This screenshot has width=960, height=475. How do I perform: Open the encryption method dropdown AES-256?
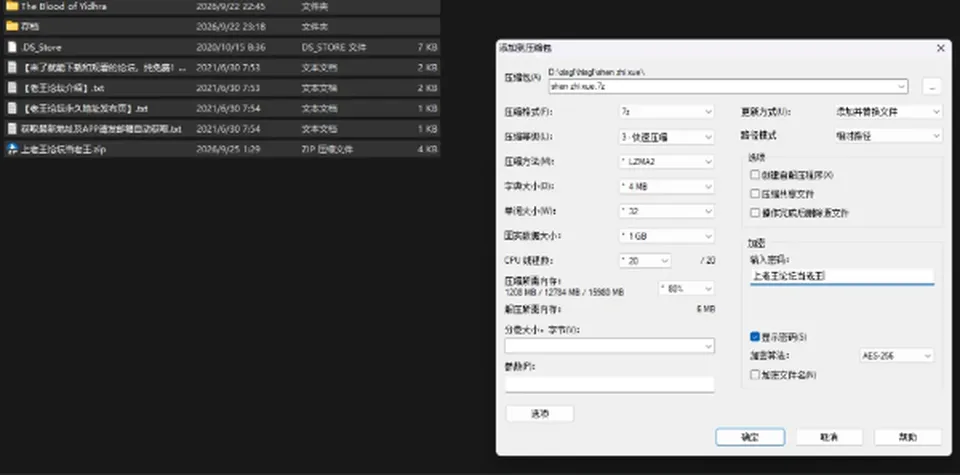coord(897,356)
